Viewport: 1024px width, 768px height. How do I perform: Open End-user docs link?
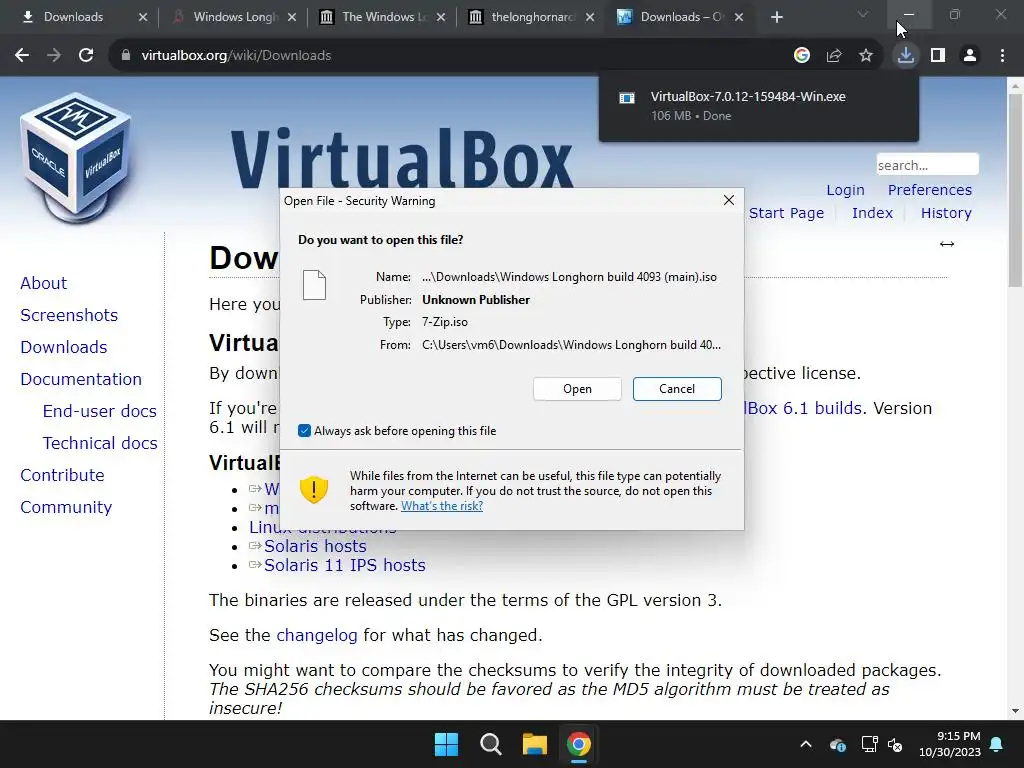click(x=100, y=411)
